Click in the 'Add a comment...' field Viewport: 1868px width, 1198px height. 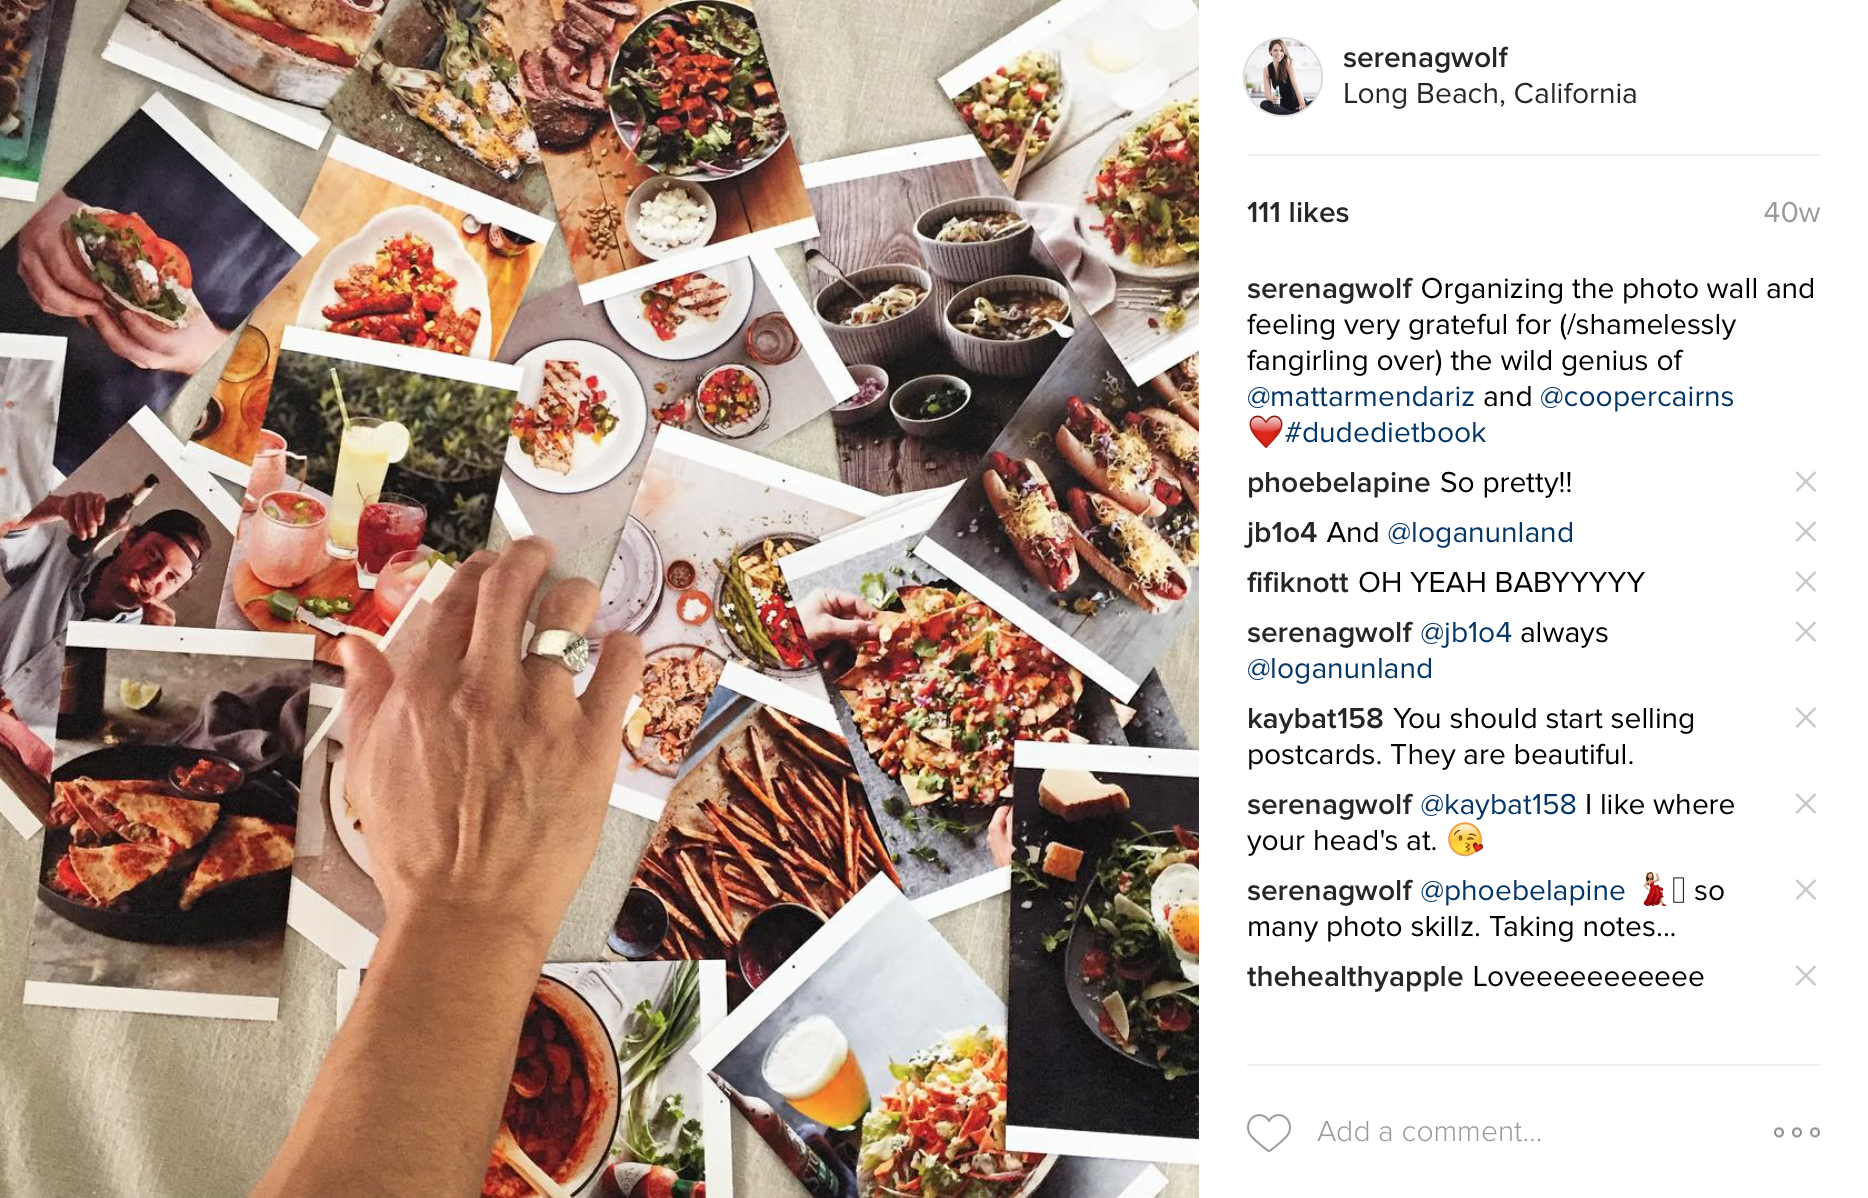[1535, 1132]
